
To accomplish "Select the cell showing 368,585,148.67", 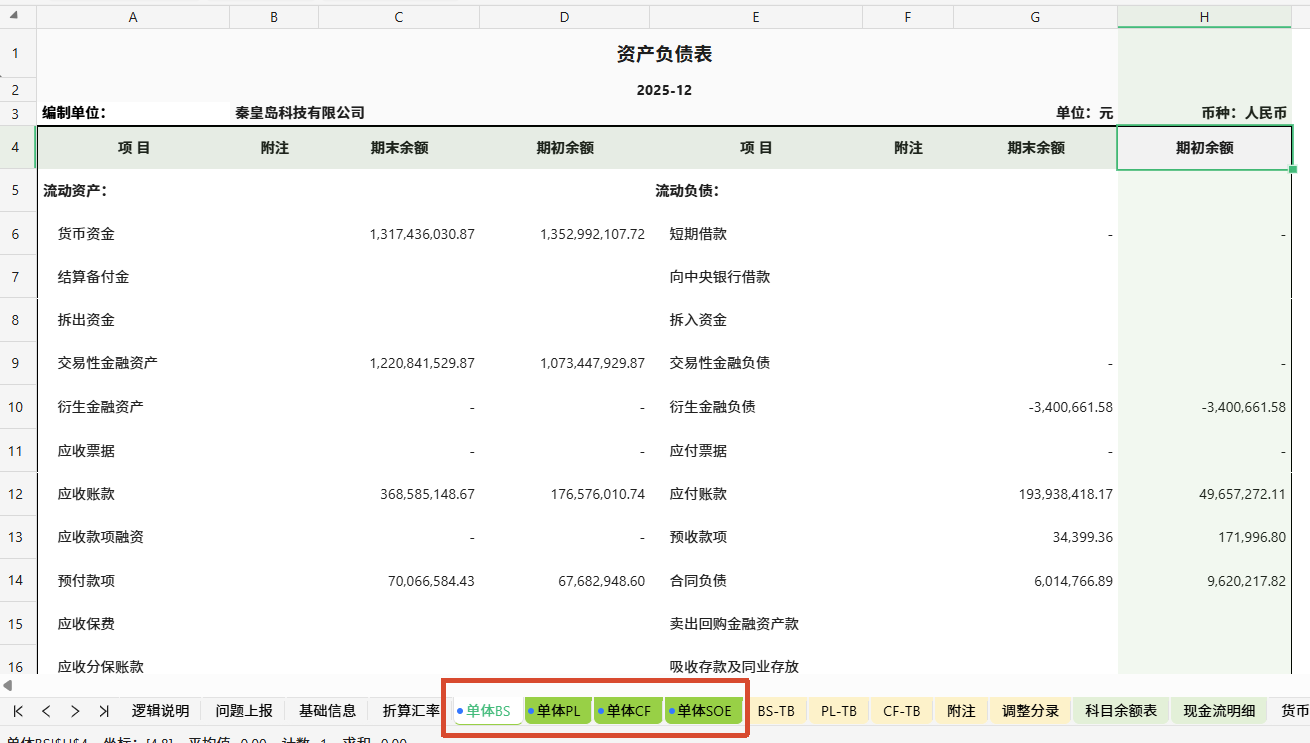I will click(x=427, y=494).
